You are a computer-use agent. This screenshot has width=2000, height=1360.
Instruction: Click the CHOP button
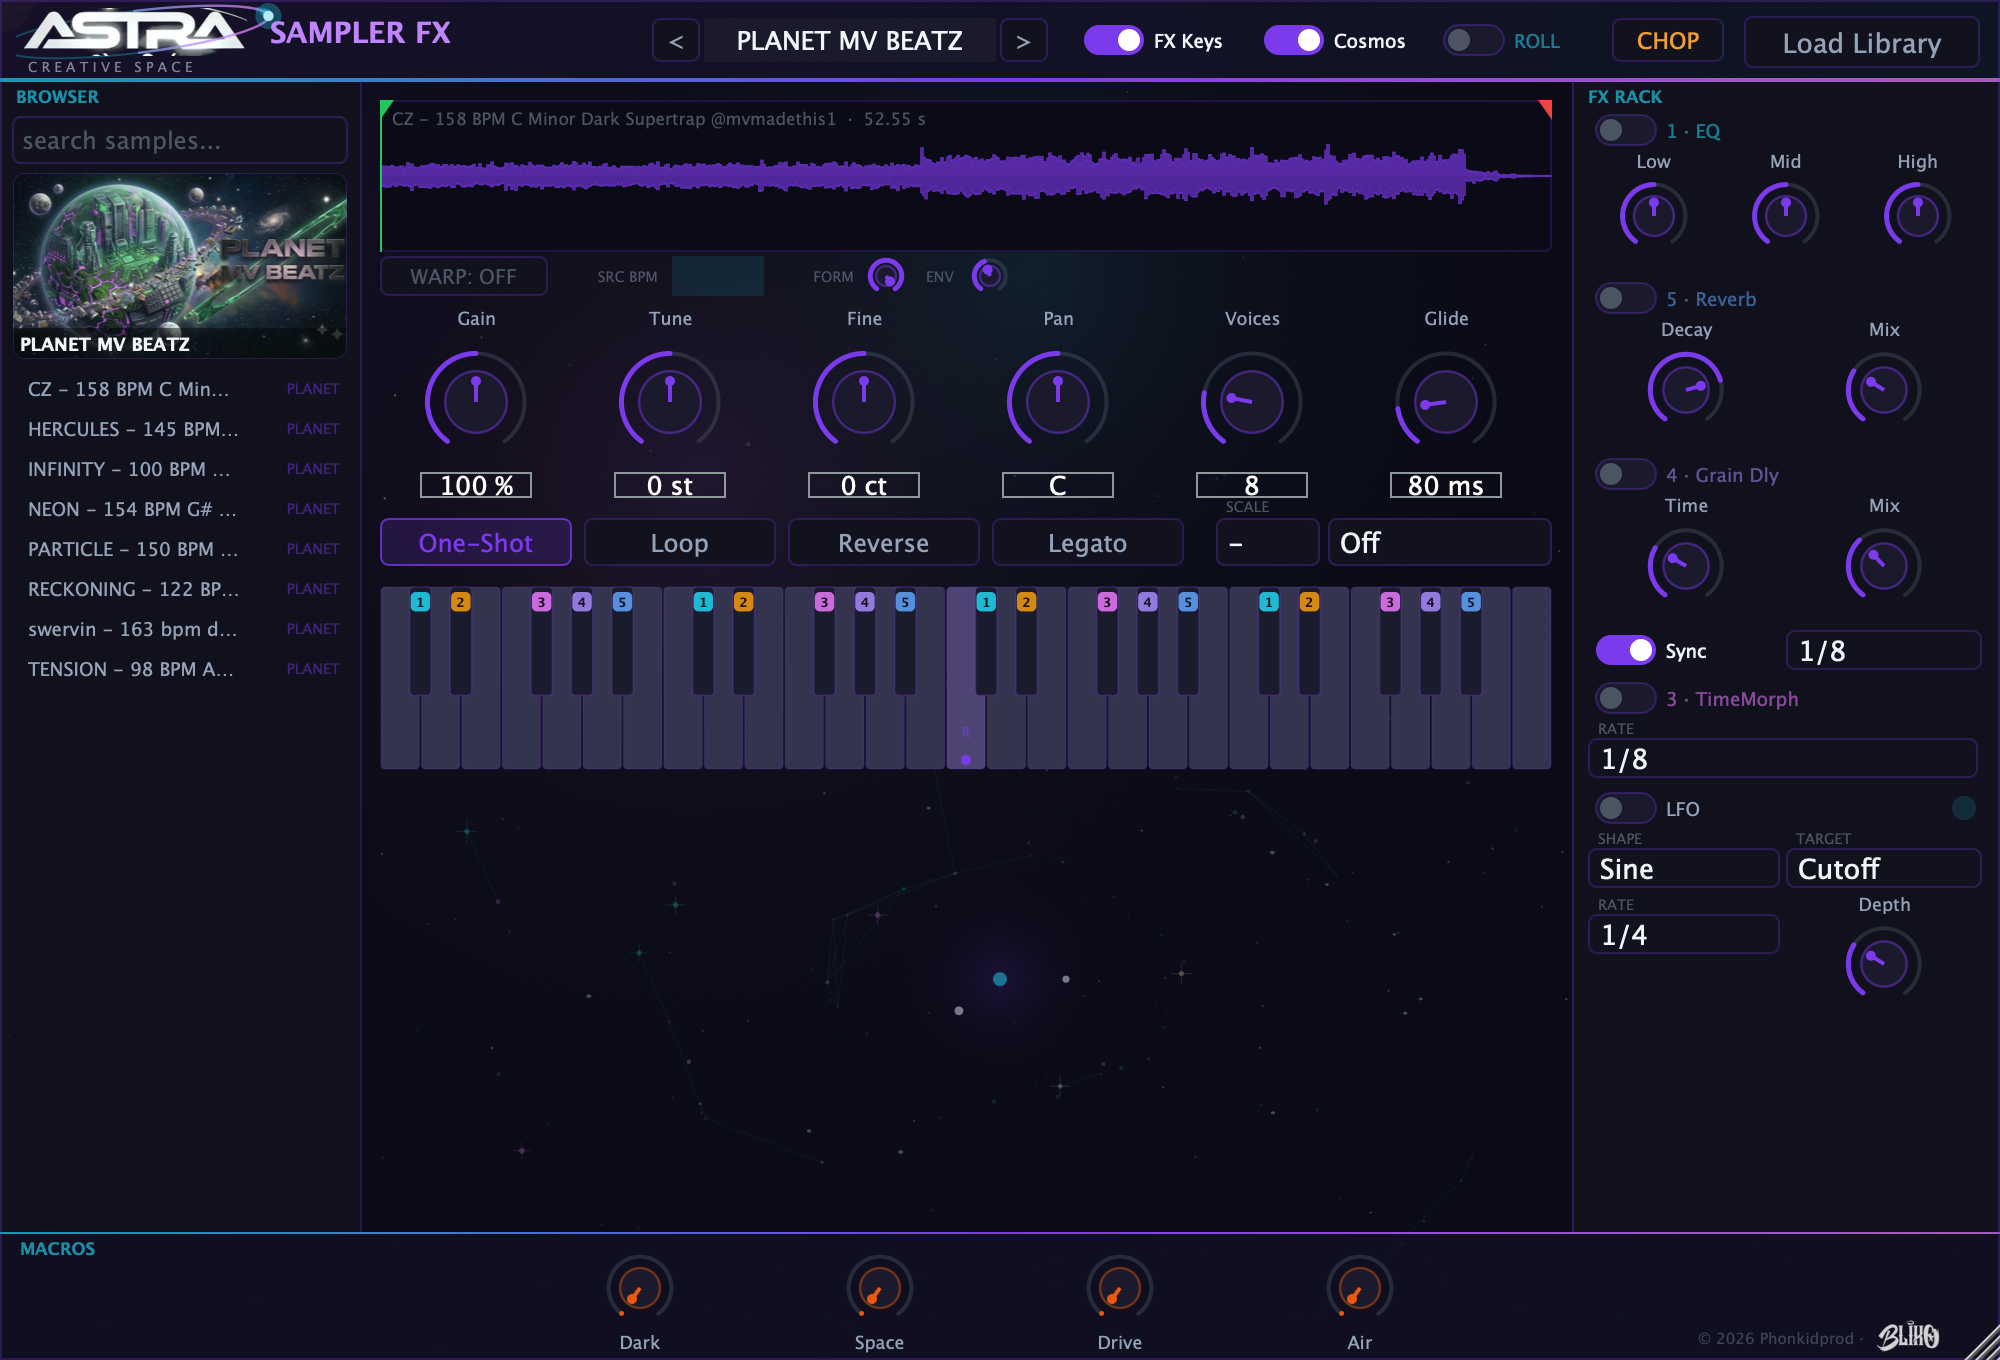tap(1667, 41)
